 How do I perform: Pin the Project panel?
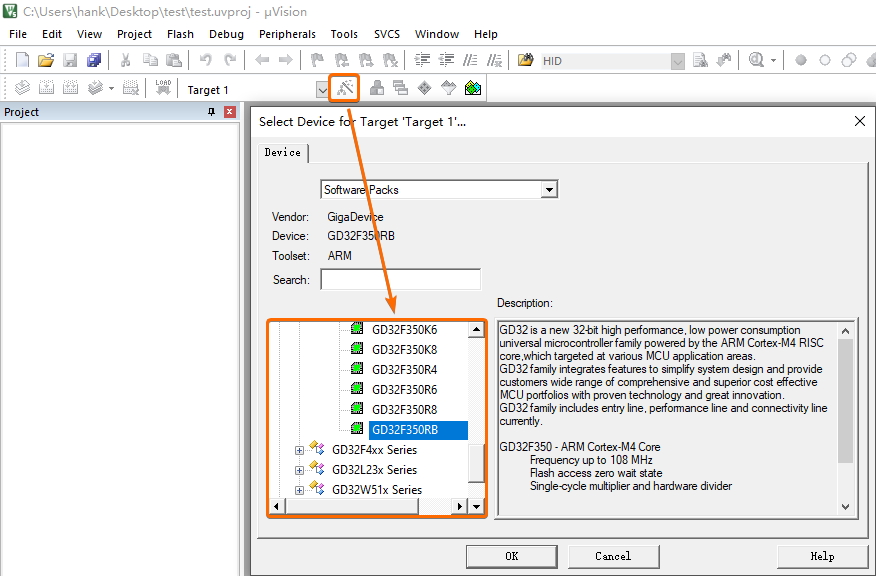(x=211, y=112)
